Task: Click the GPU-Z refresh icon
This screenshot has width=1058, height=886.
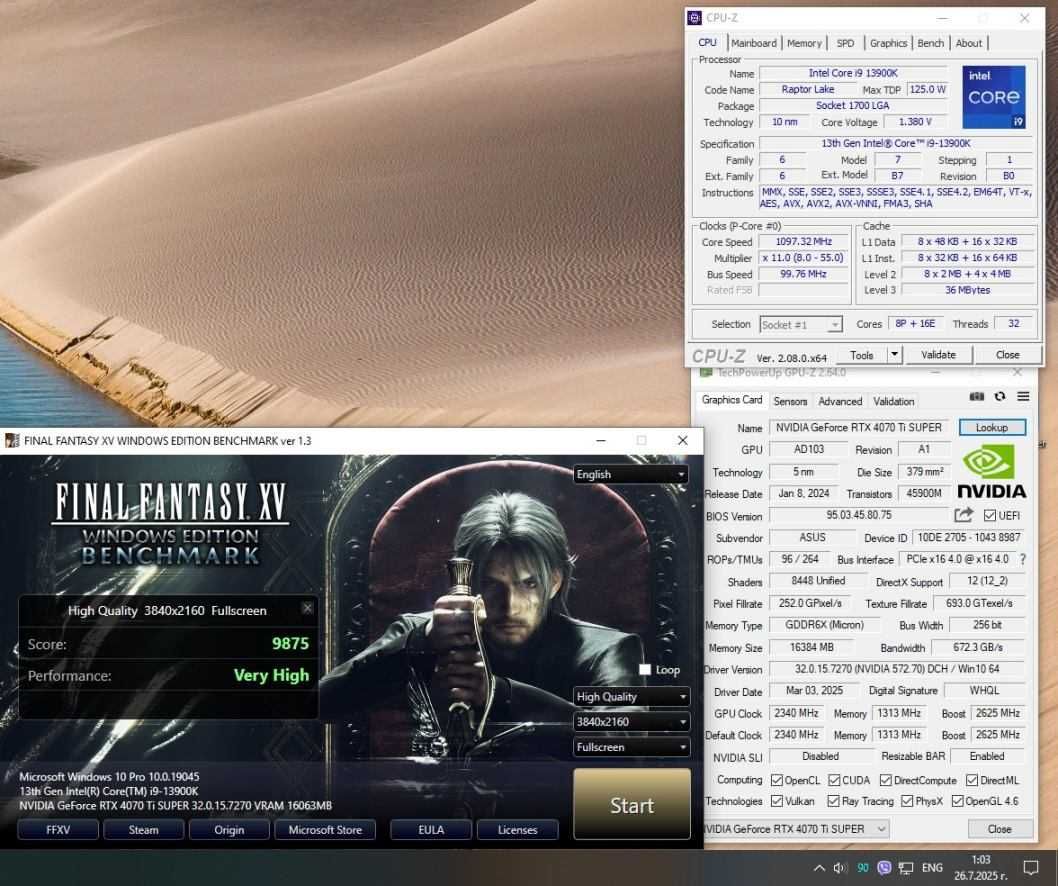Action: pos(1000,396)
